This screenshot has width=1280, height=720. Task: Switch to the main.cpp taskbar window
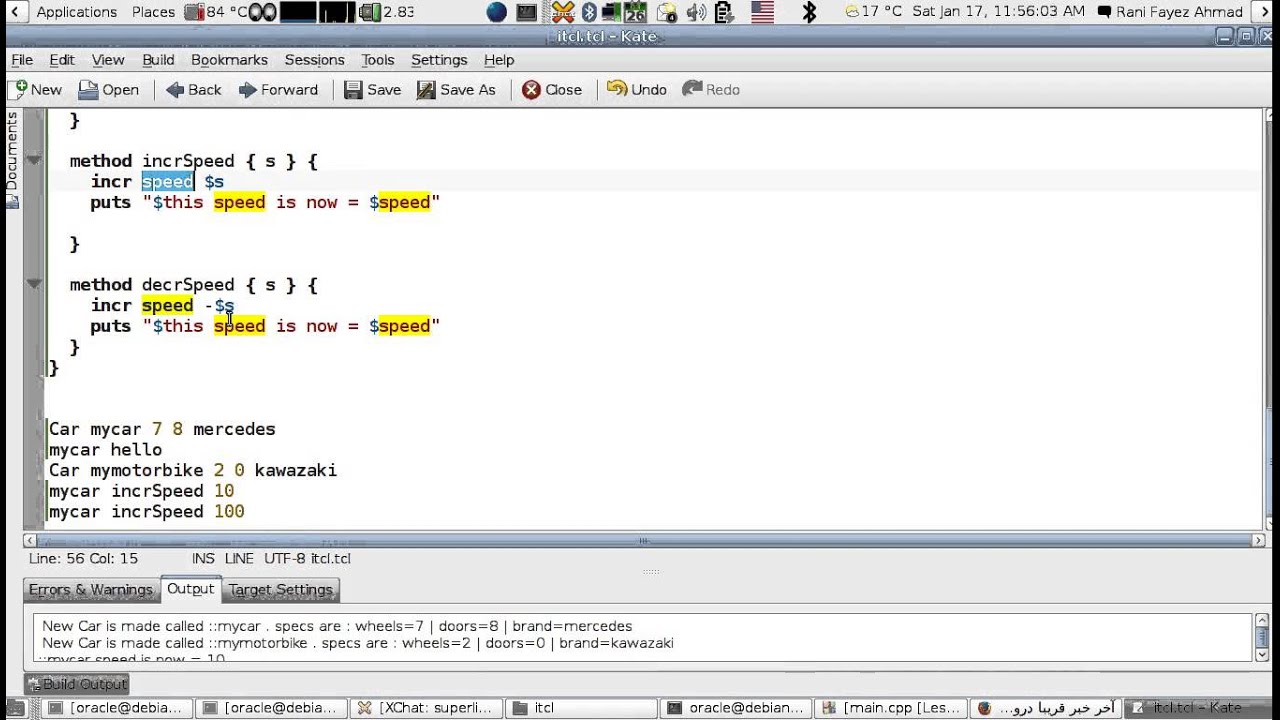[891, 708]
